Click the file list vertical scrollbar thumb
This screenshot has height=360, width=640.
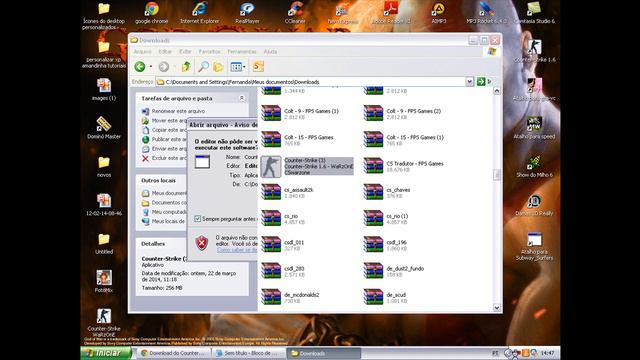[497, 175]
